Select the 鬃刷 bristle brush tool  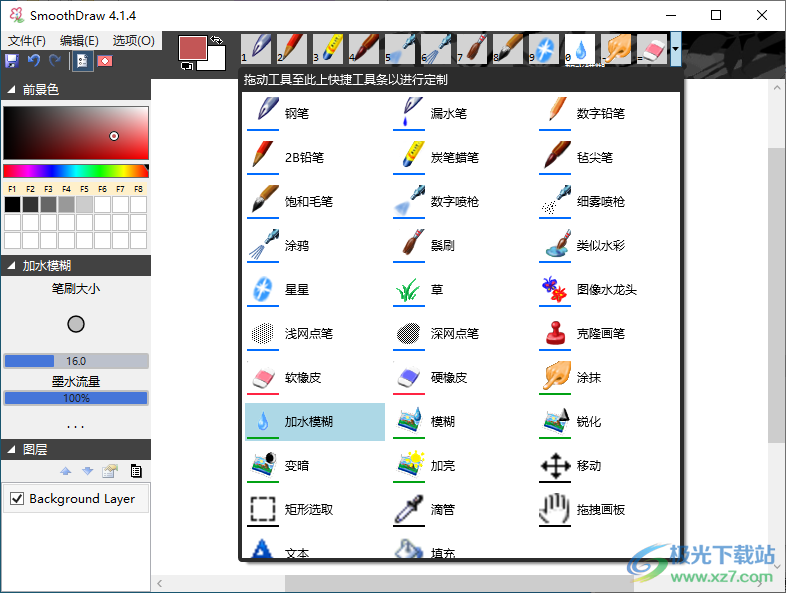pos(461,246)
